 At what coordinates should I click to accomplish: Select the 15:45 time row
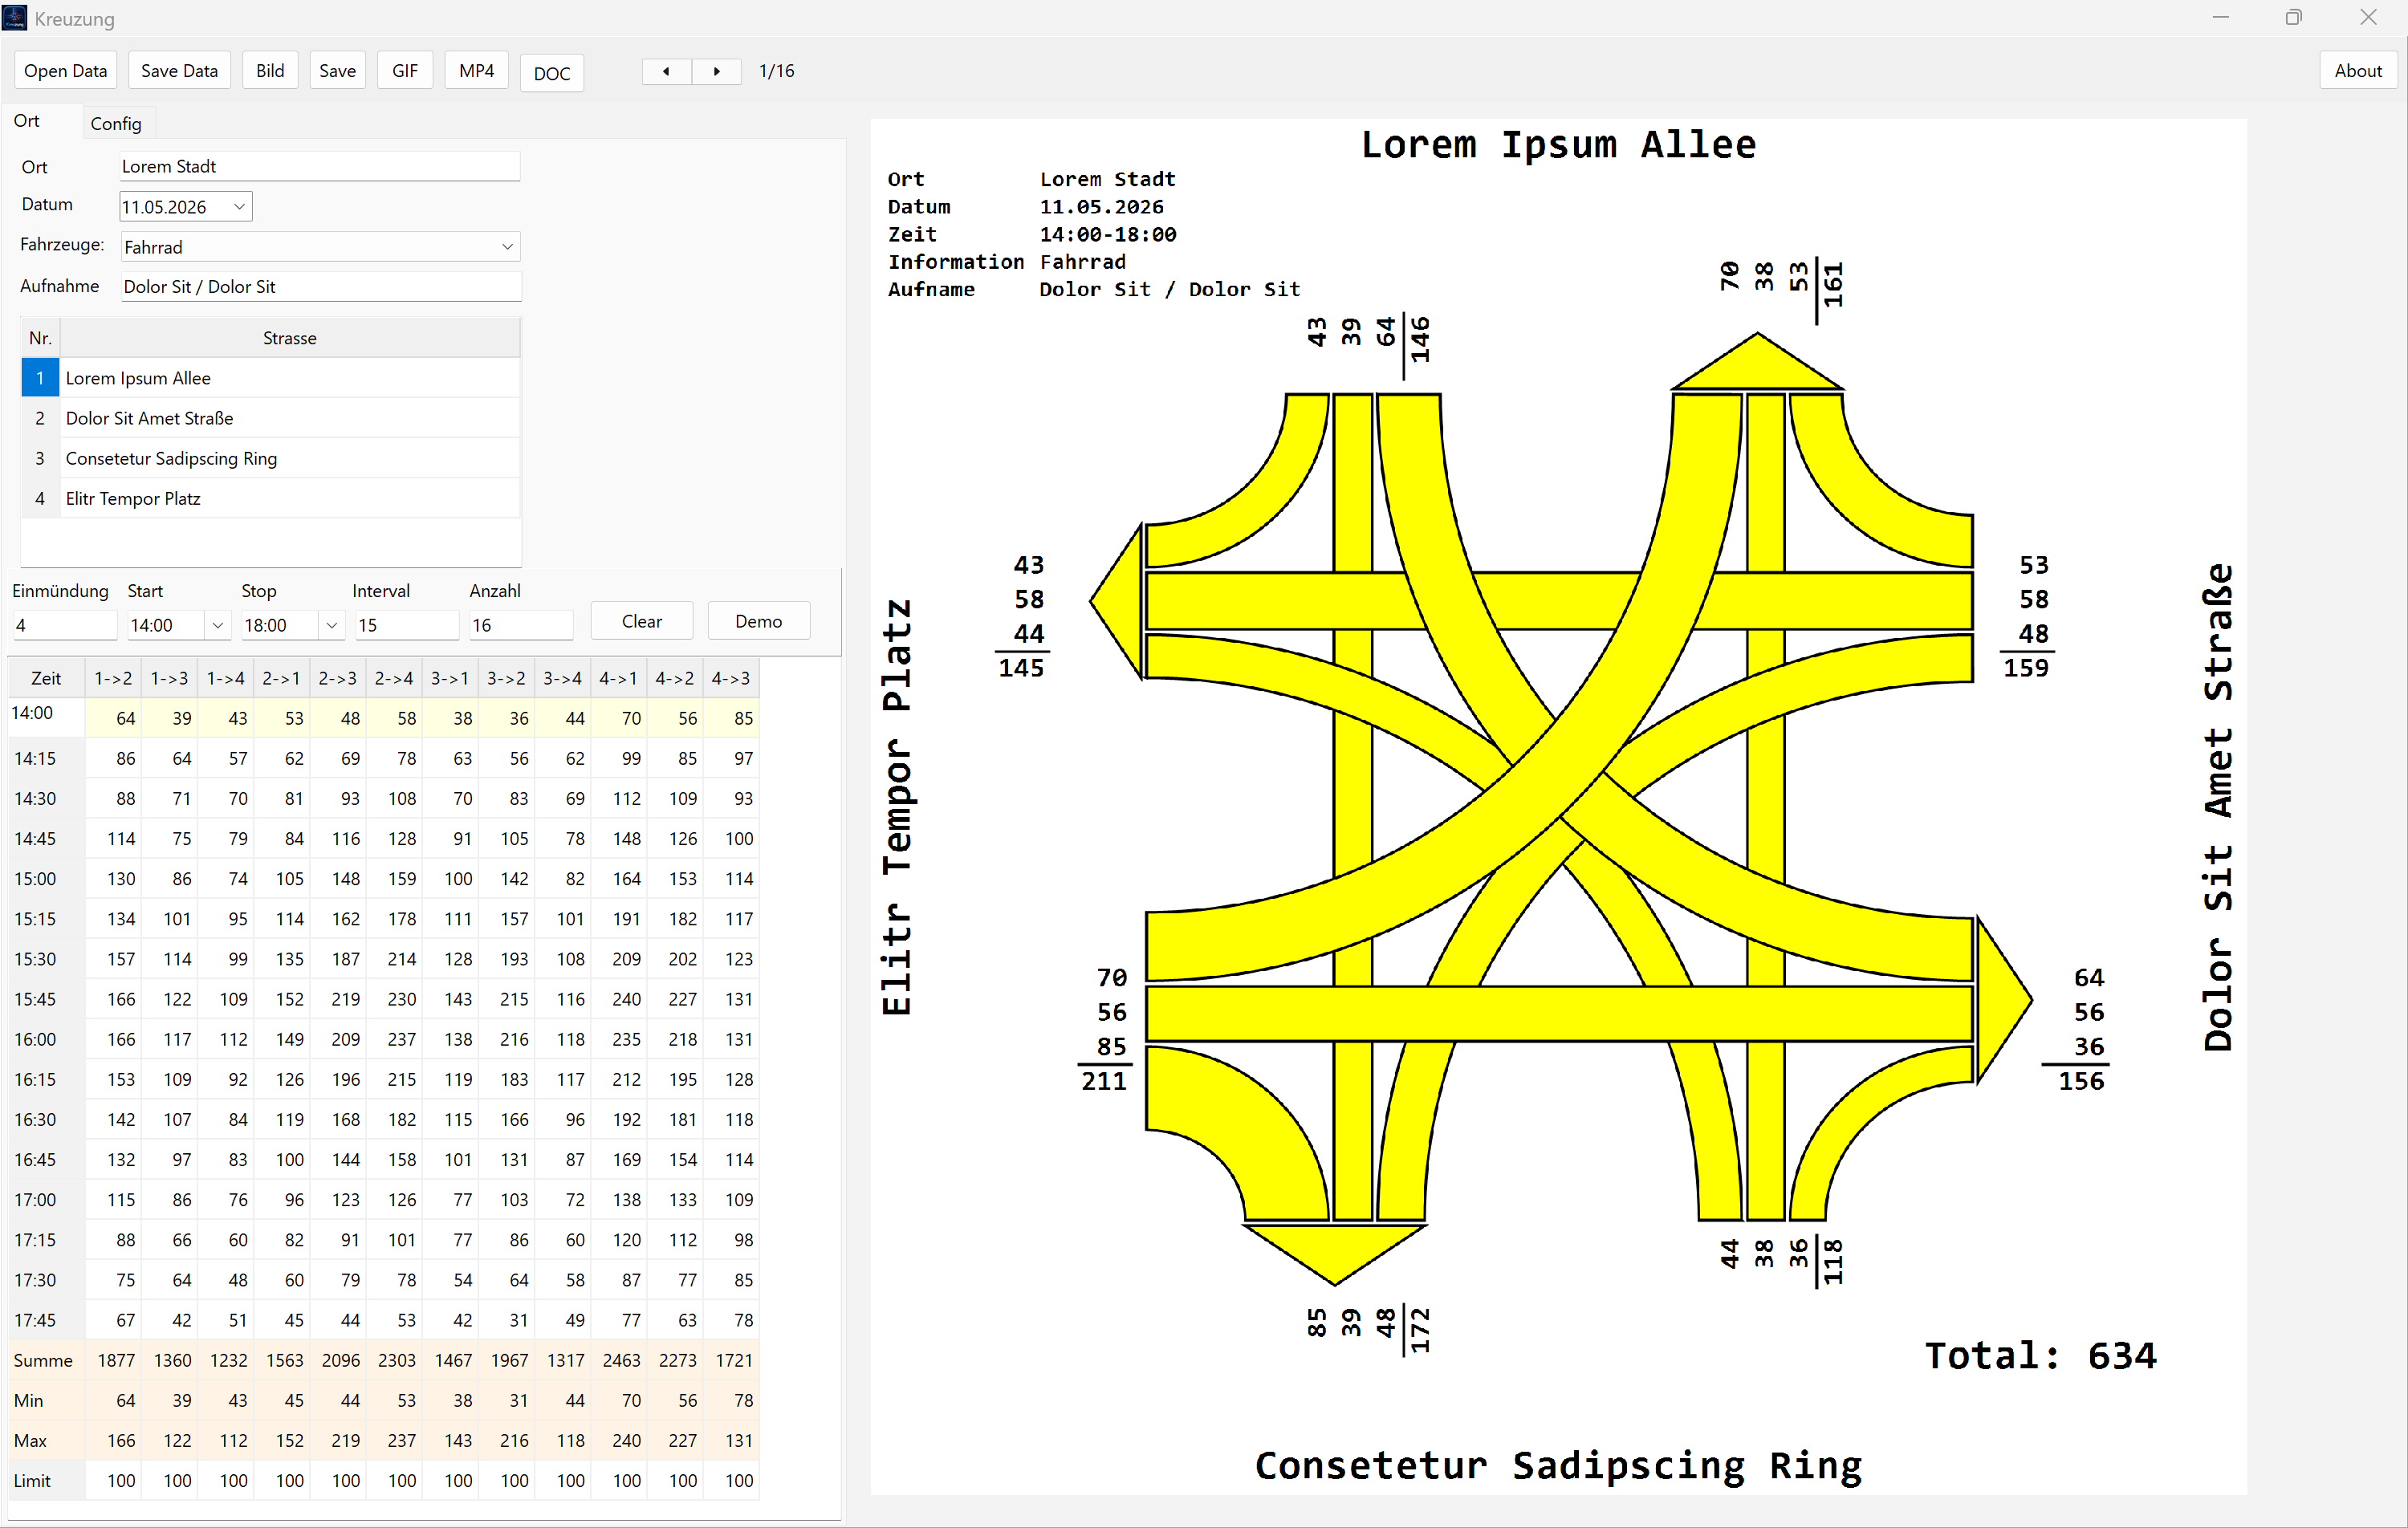pyautogui.click(x=384, y=999)
